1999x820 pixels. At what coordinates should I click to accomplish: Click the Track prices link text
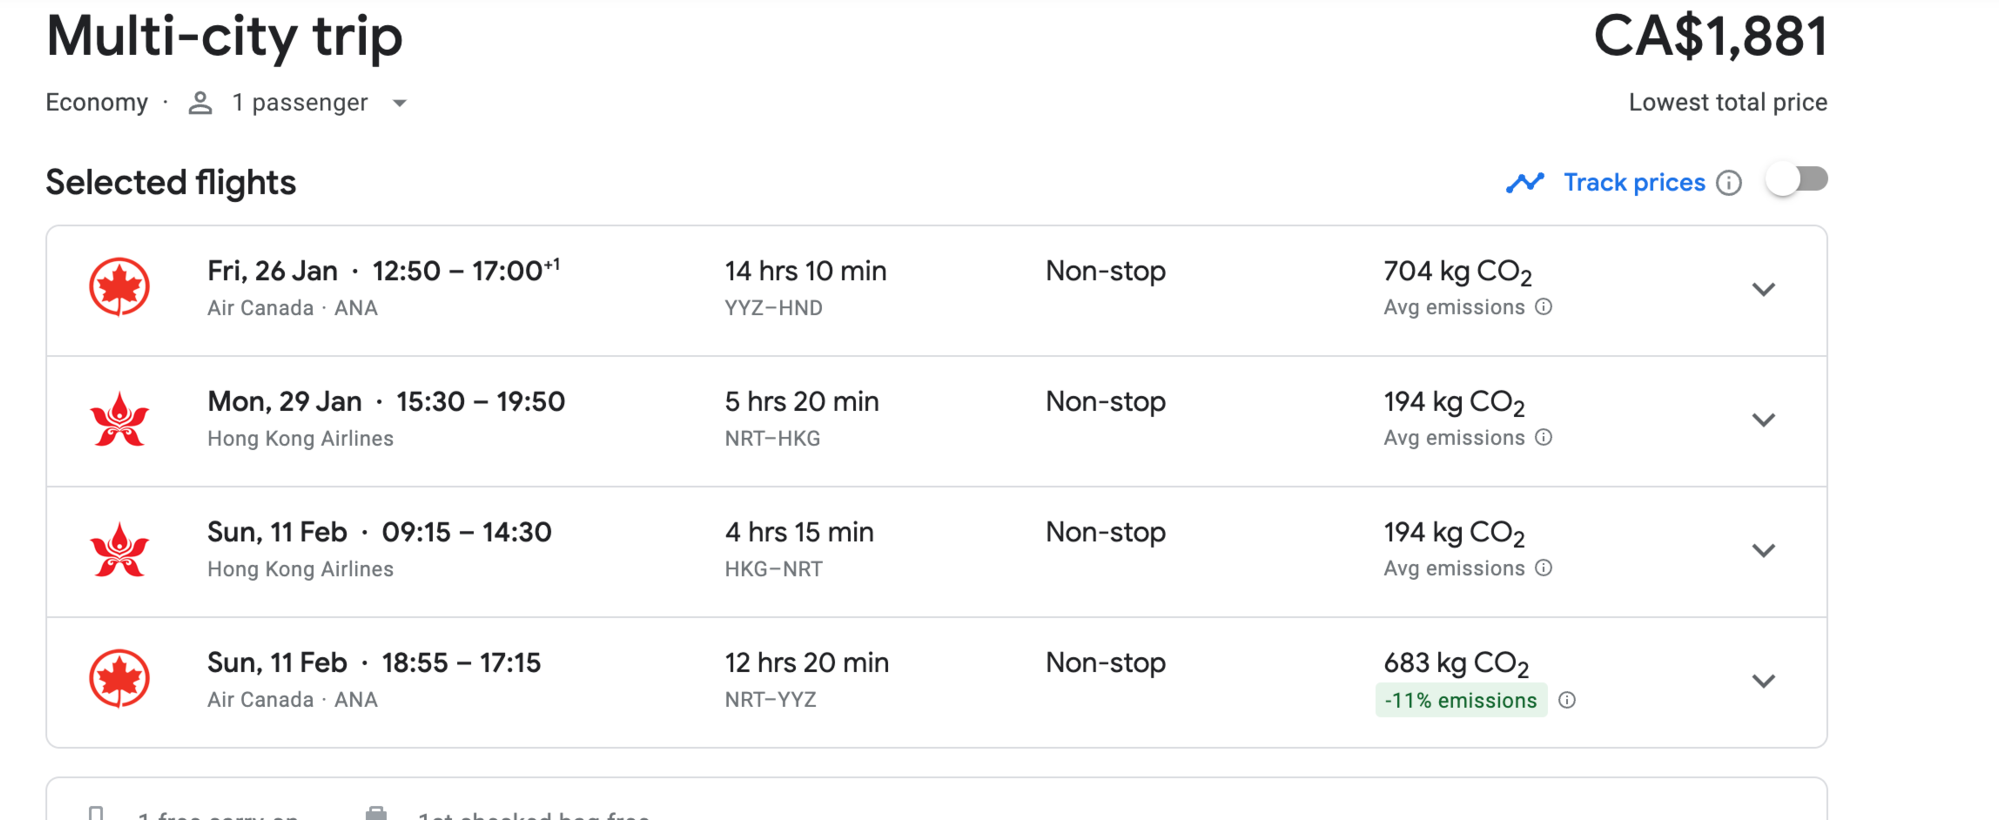[1634, 183]
